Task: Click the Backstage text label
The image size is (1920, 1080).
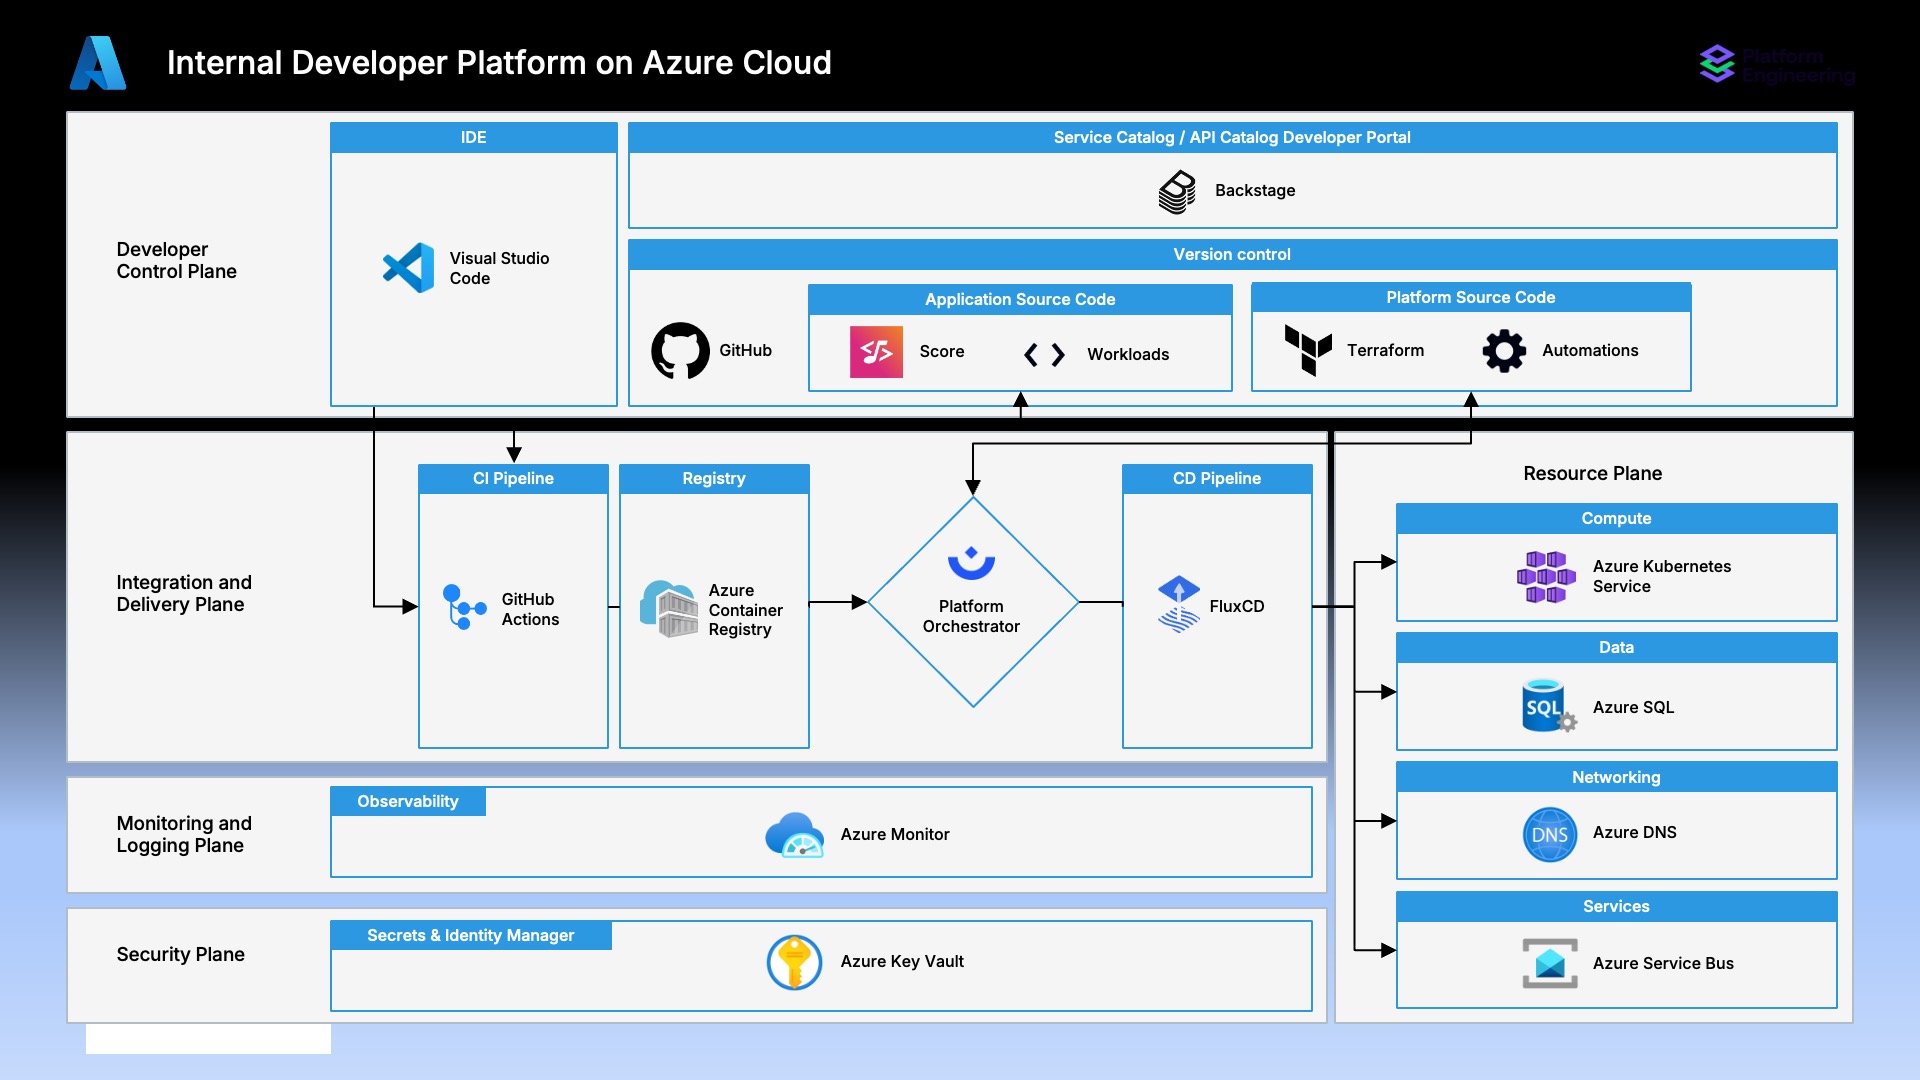Action: pyautogui.click(x=1255, y=190)
